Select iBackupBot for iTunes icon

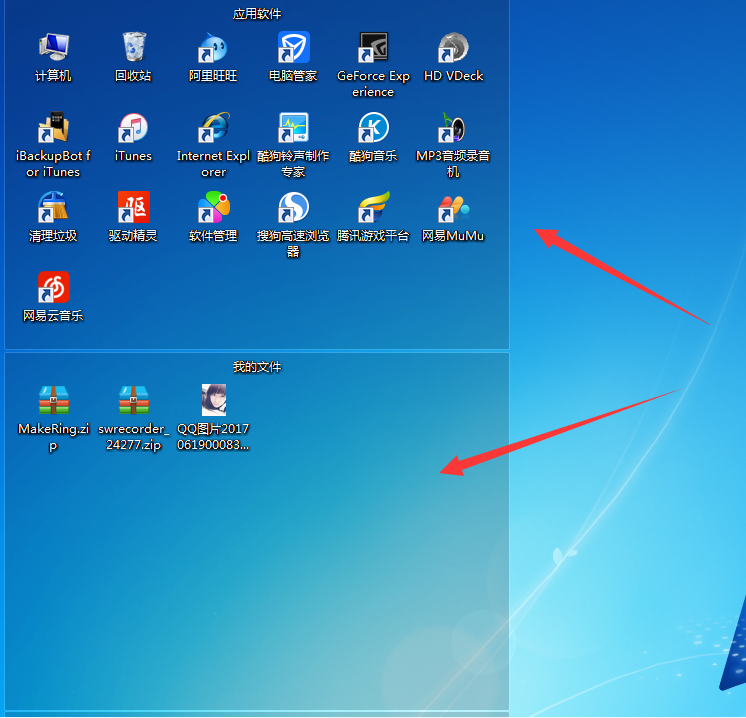[53, 128]
